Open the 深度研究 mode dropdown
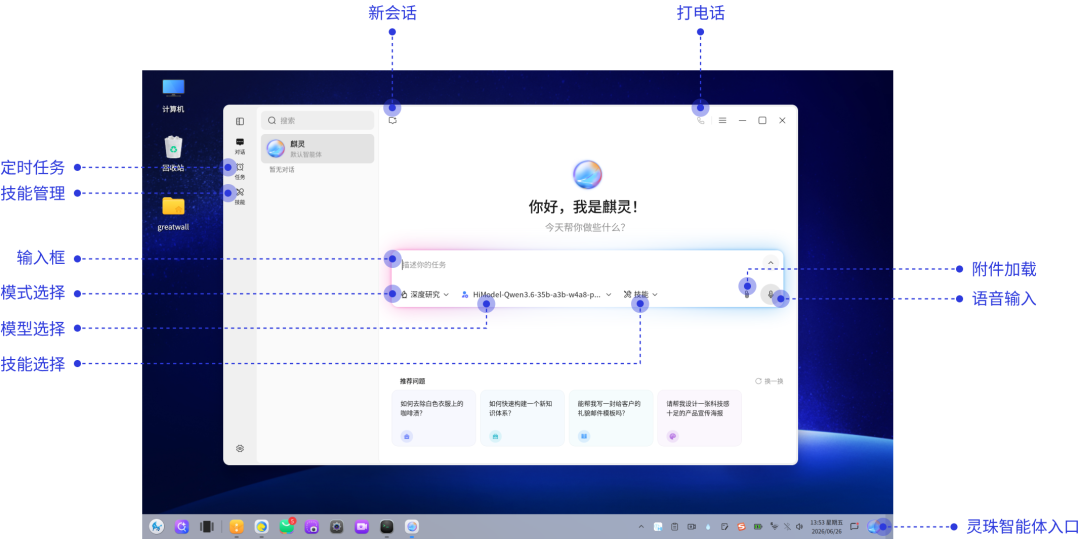This screenshot has width=1080, height=539. [x=424, y=295]
